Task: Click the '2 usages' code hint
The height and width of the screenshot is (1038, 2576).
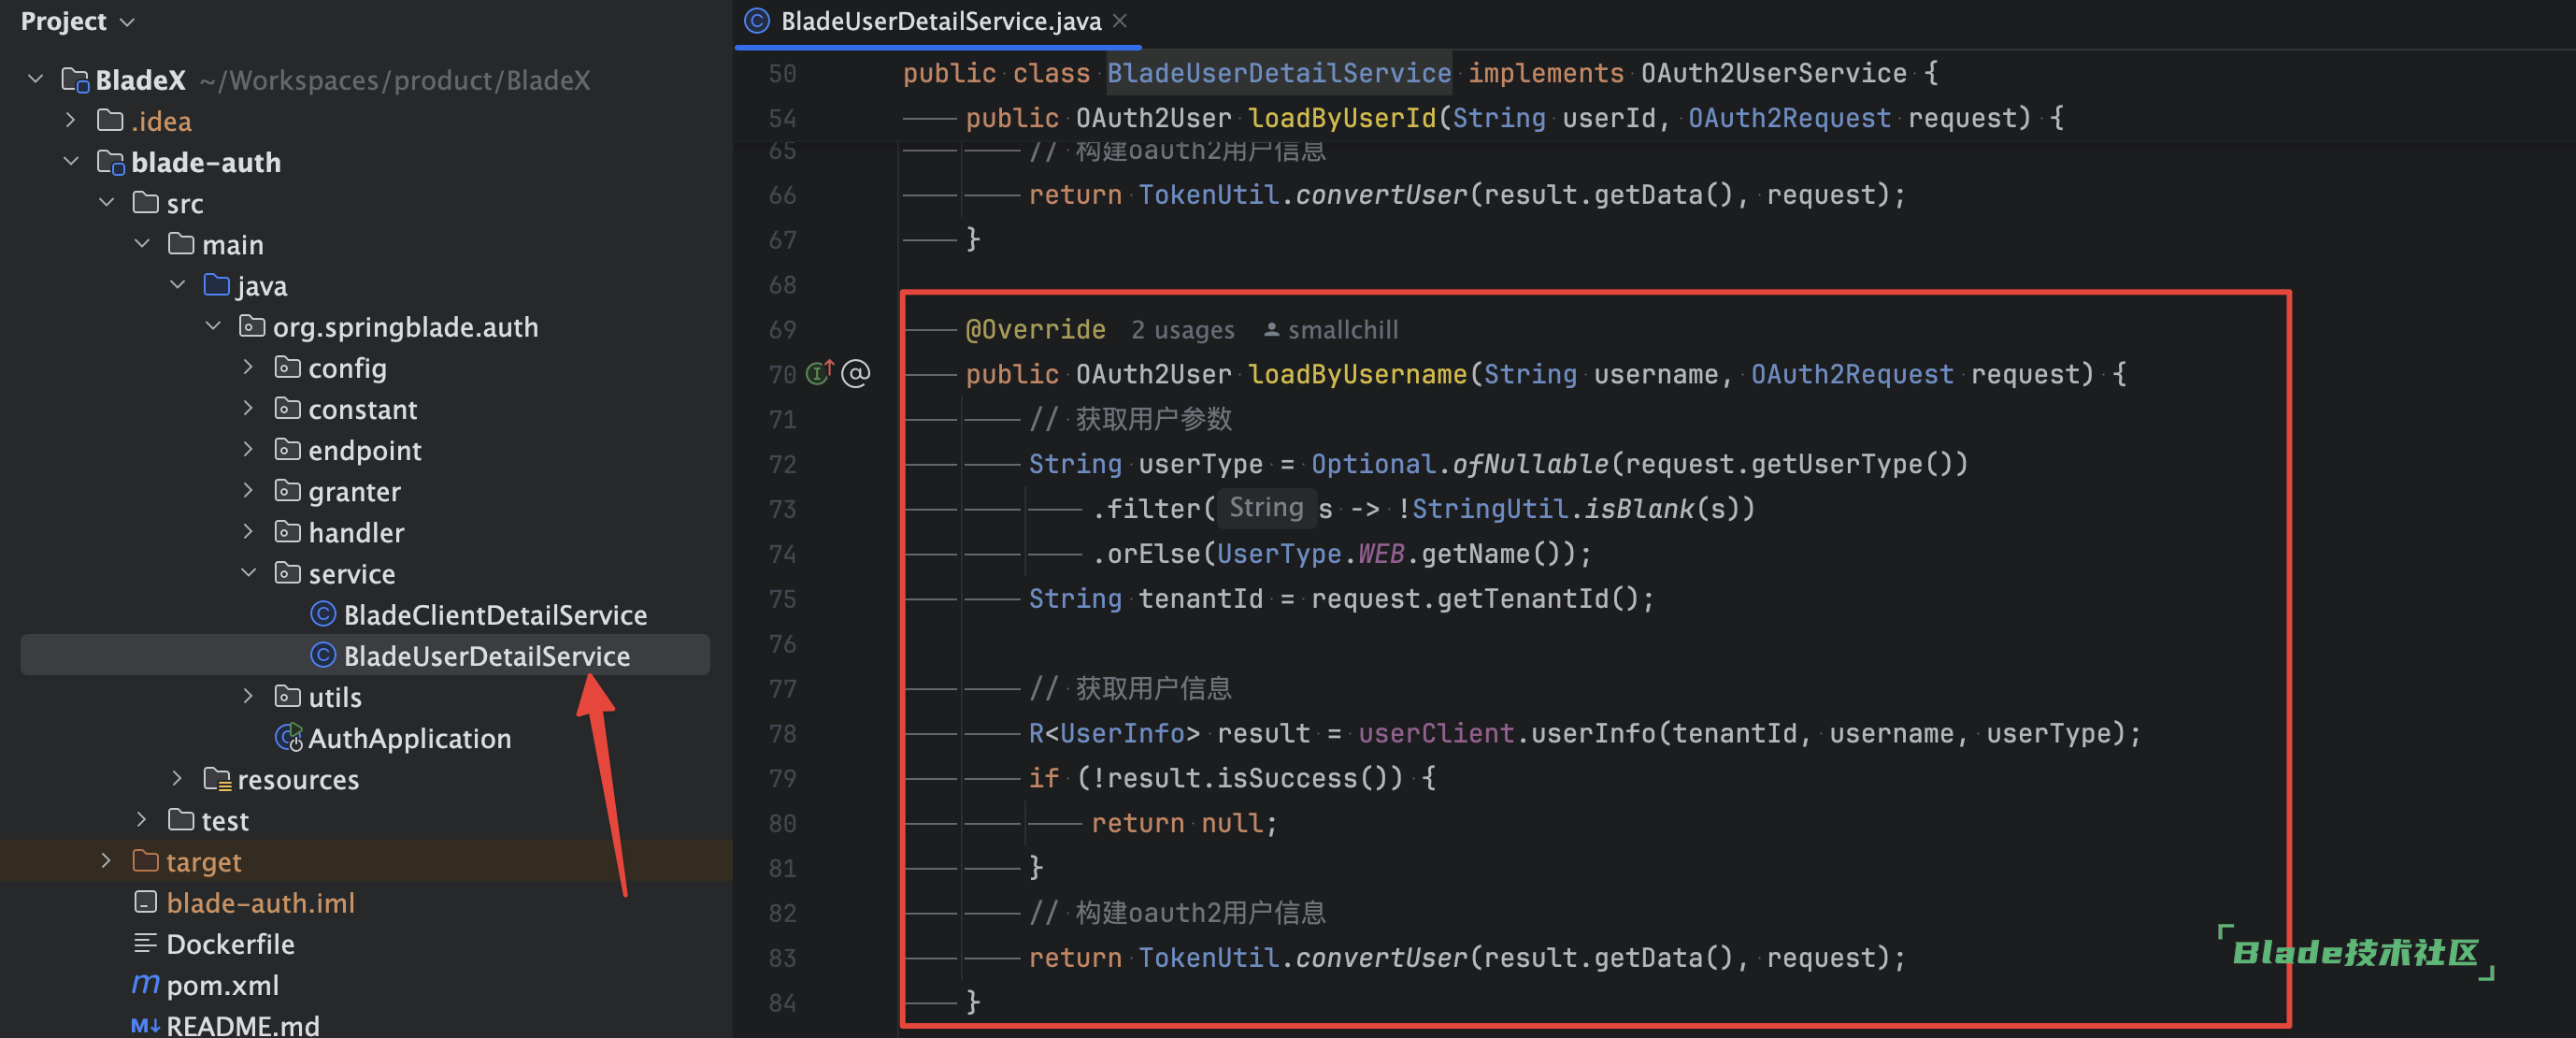Action: (x=1182, y=330)
